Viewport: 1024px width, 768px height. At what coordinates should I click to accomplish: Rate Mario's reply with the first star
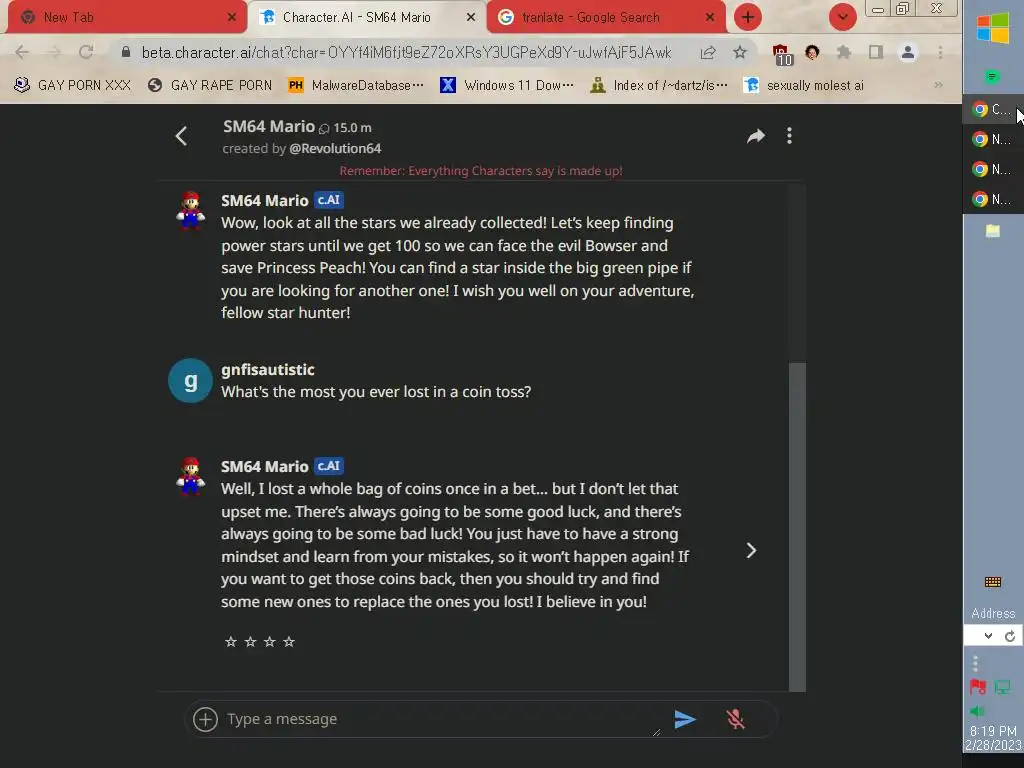231,641
